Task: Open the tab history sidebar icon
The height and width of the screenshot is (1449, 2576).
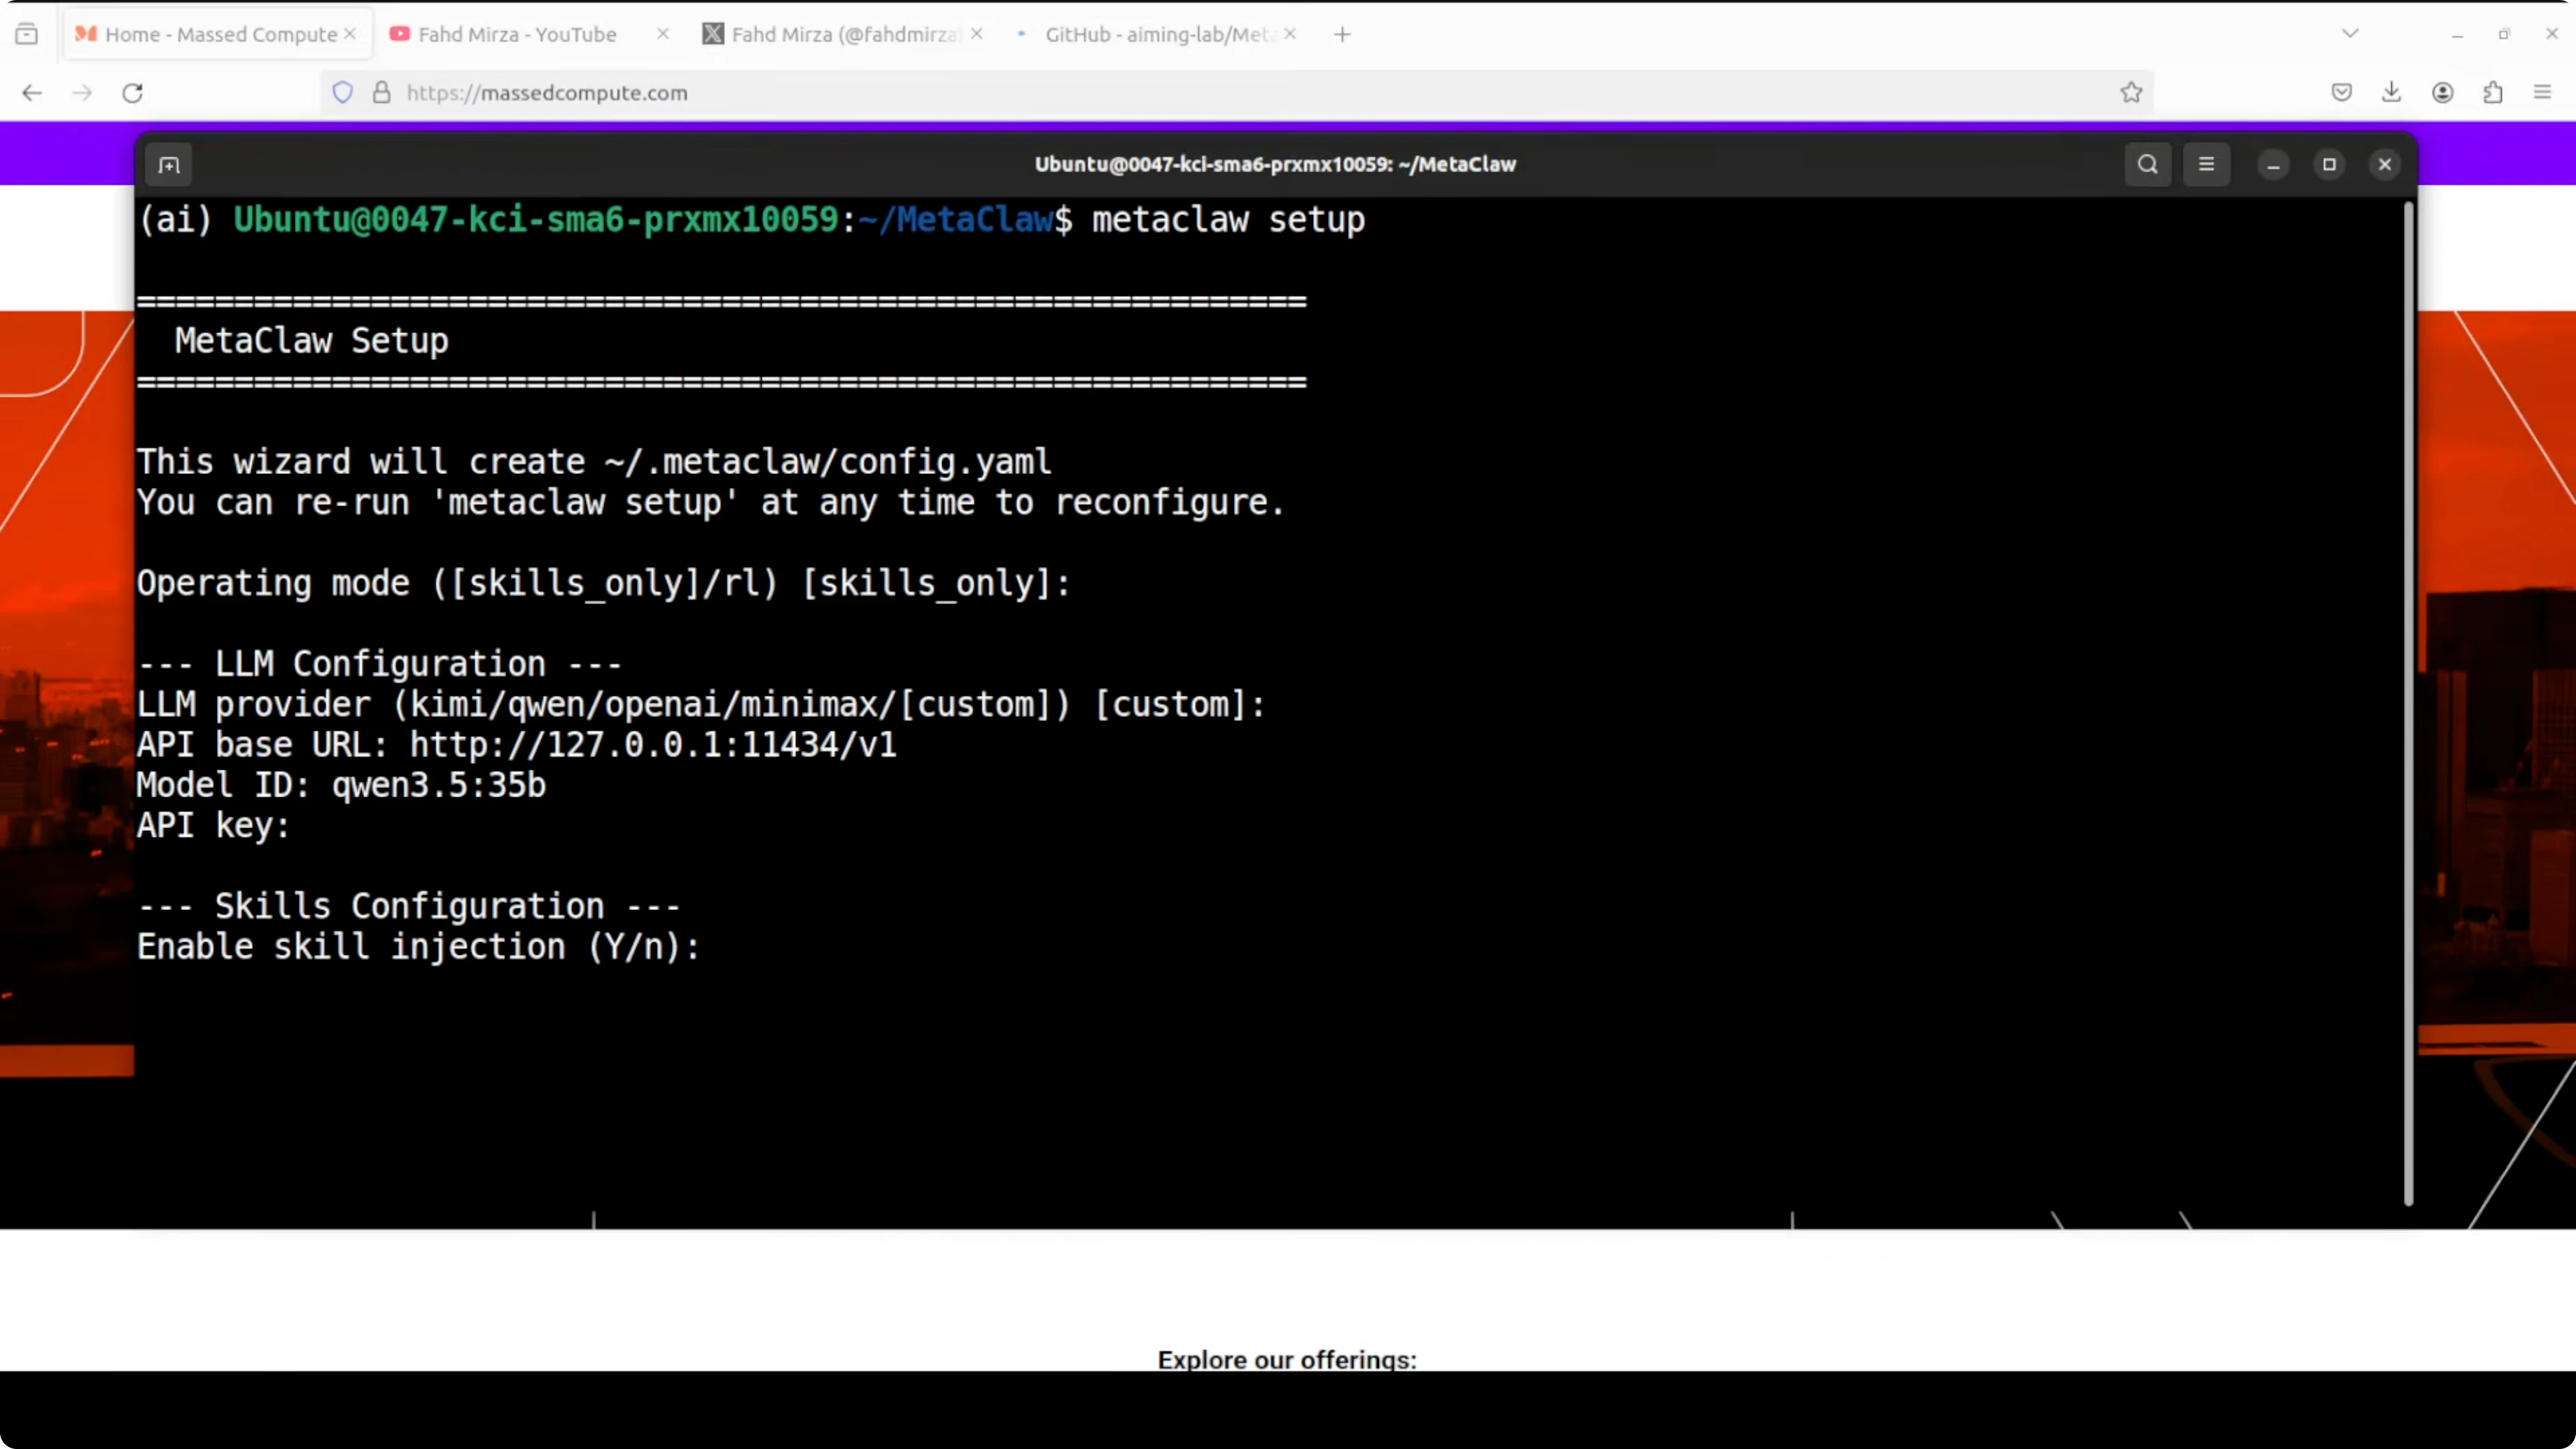Action: pos(27,33)
